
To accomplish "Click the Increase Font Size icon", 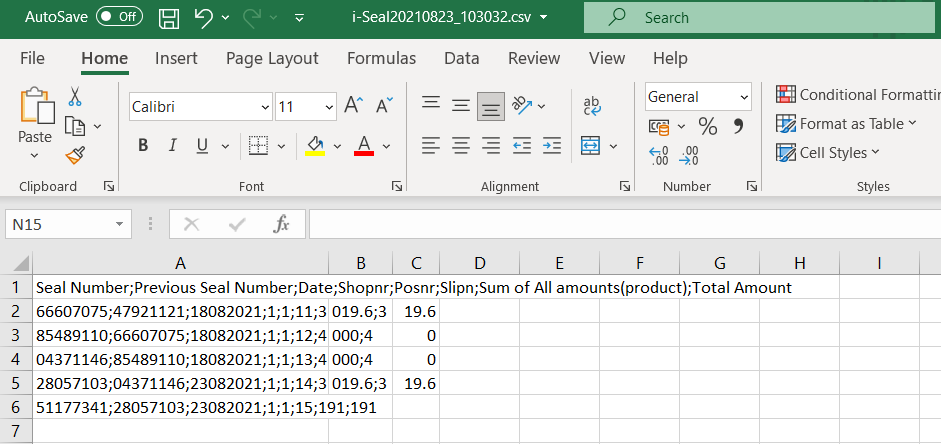I will coord(354,106).
